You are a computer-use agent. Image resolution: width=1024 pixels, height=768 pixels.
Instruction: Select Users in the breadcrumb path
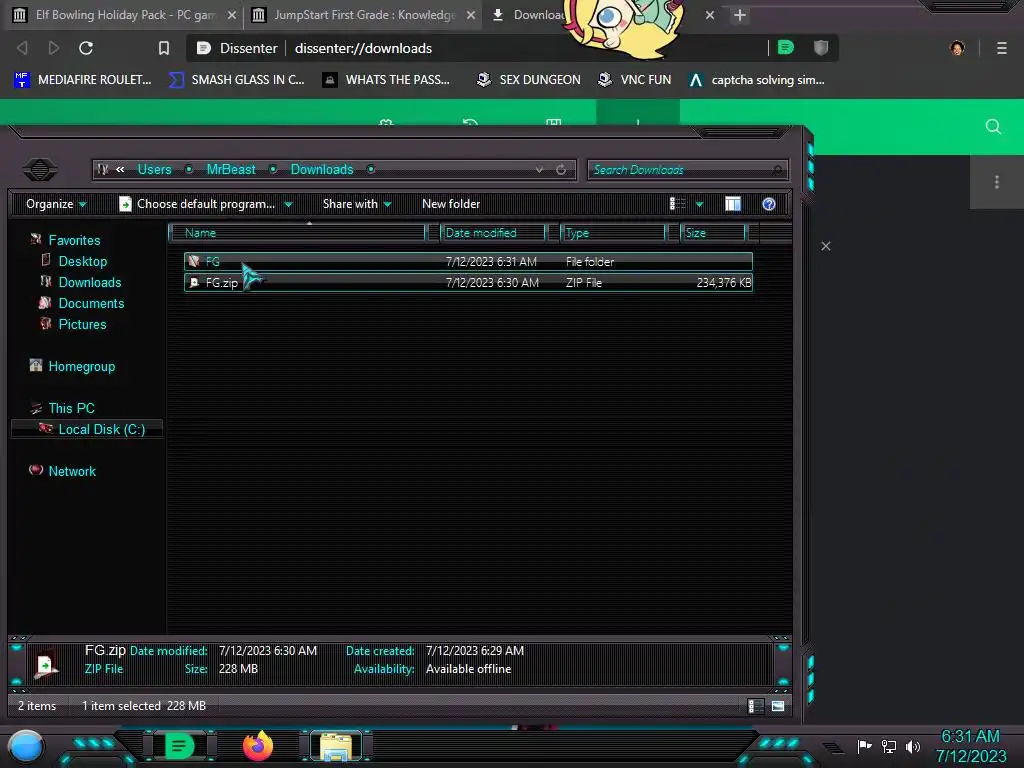point(154,169)
